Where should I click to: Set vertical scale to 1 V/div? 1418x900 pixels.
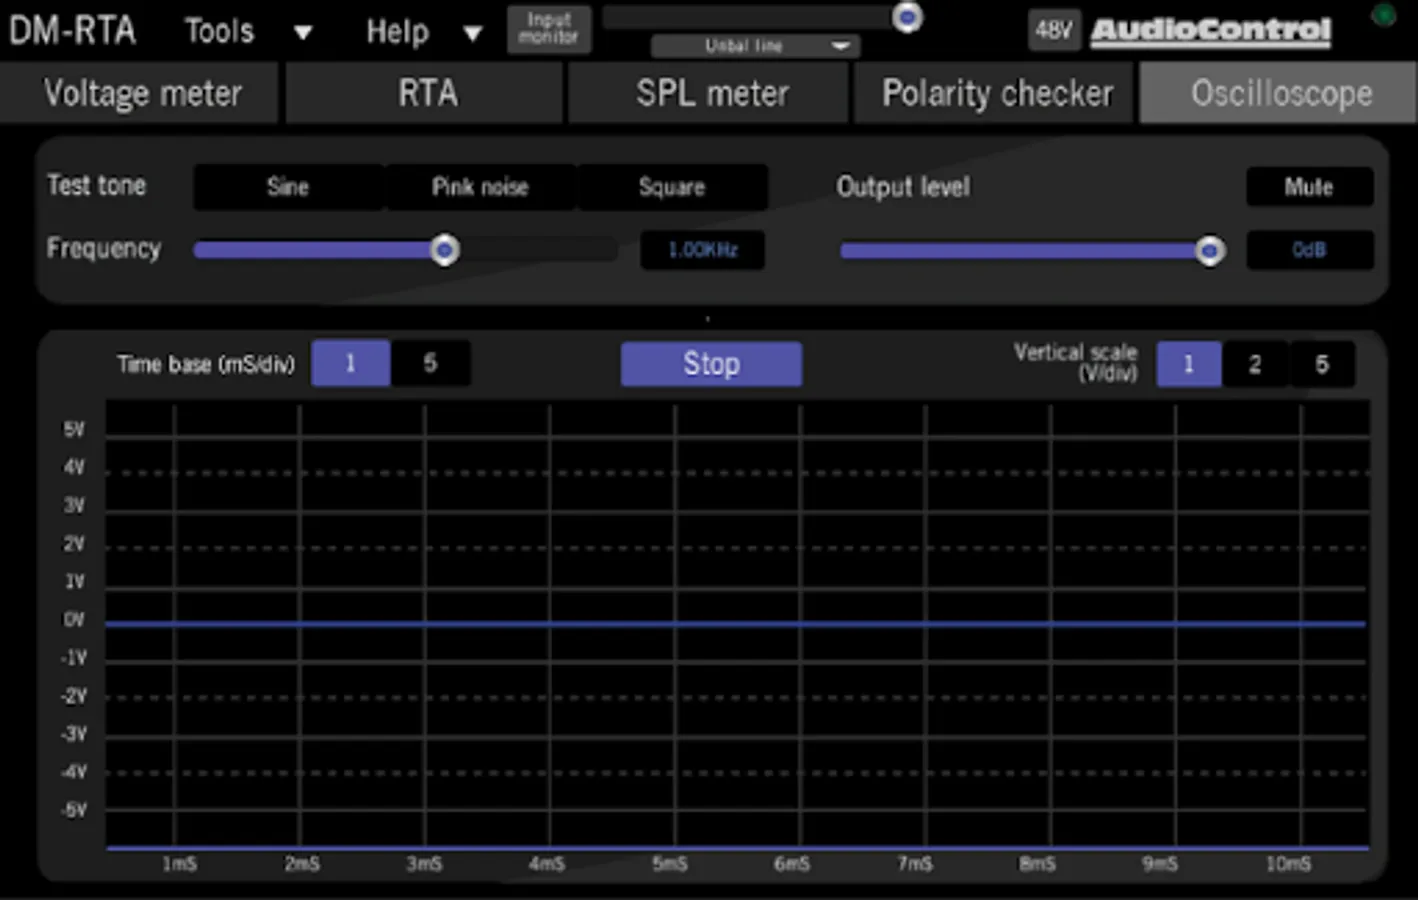coord(1189,364)
